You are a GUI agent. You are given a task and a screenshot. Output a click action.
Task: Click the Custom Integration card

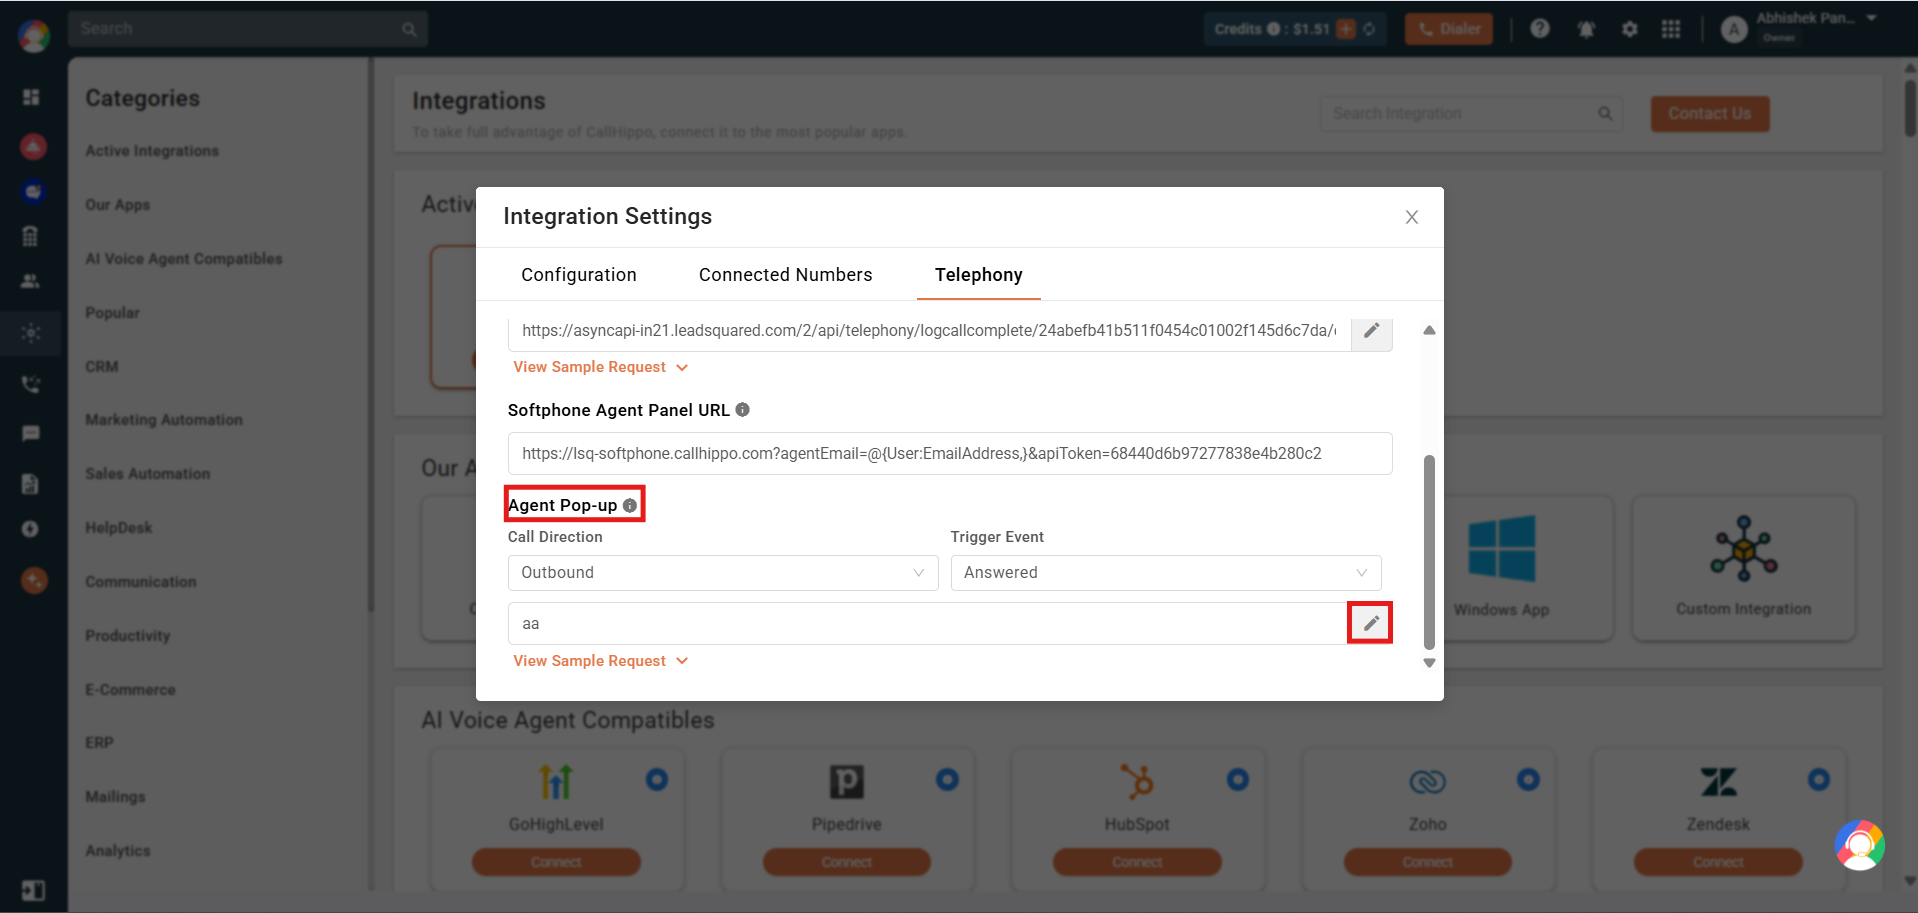1743,567
